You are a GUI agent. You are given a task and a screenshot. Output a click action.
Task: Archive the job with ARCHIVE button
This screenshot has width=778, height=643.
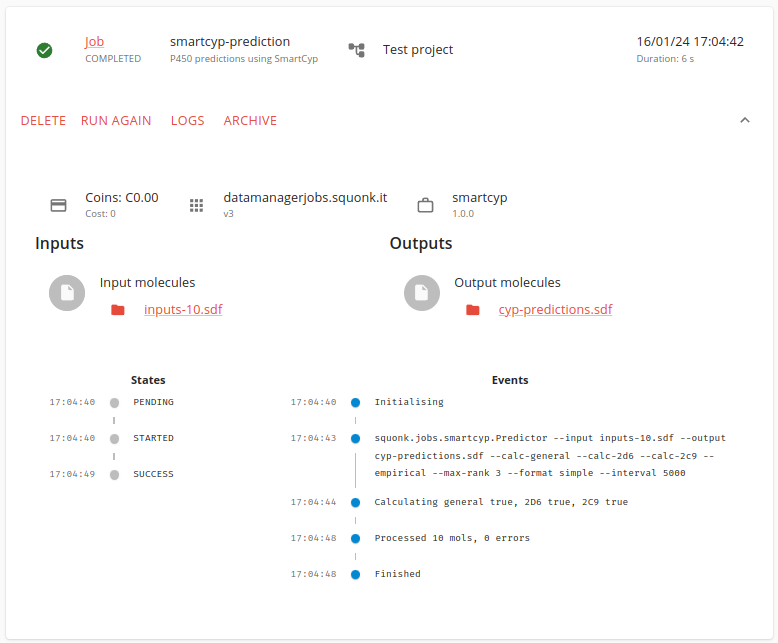(250, 121)
